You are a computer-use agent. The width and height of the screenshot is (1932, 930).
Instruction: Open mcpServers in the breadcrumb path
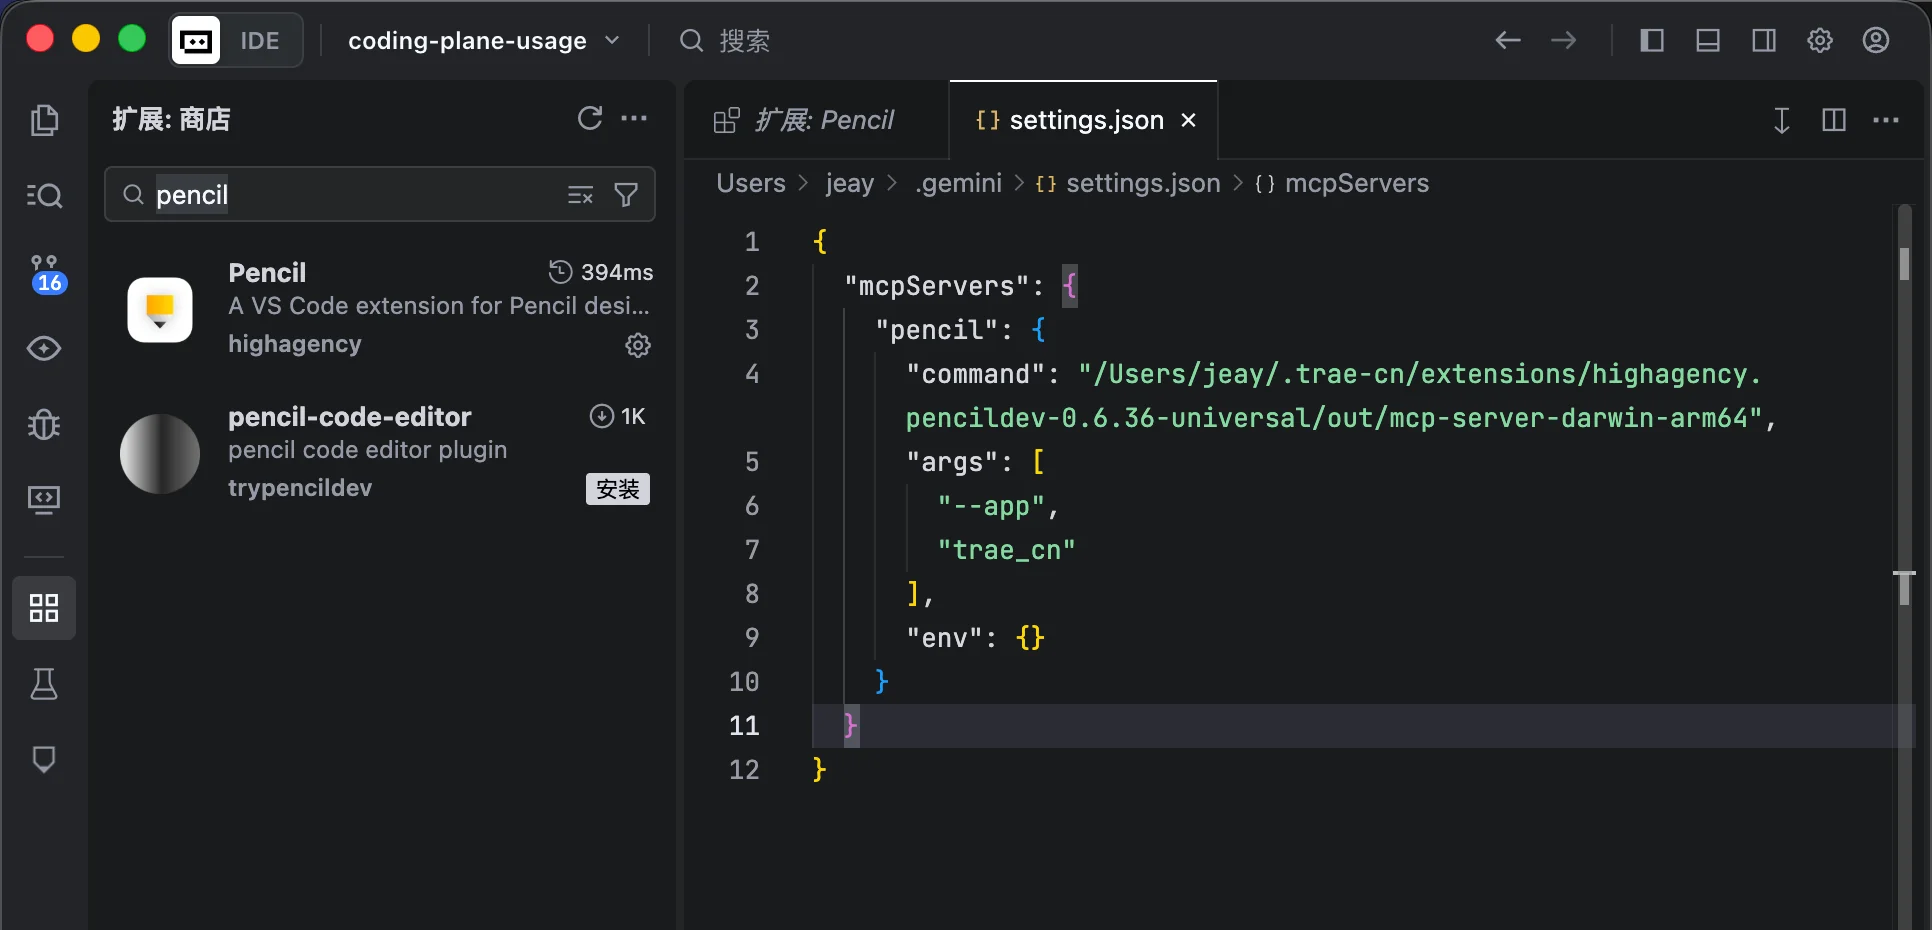[1356, 183]
